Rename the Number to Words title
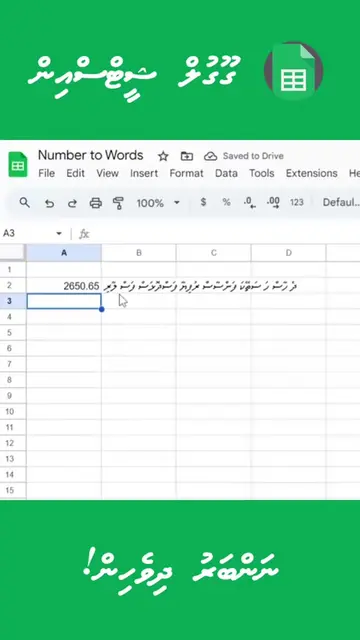 tap(91, 156)
